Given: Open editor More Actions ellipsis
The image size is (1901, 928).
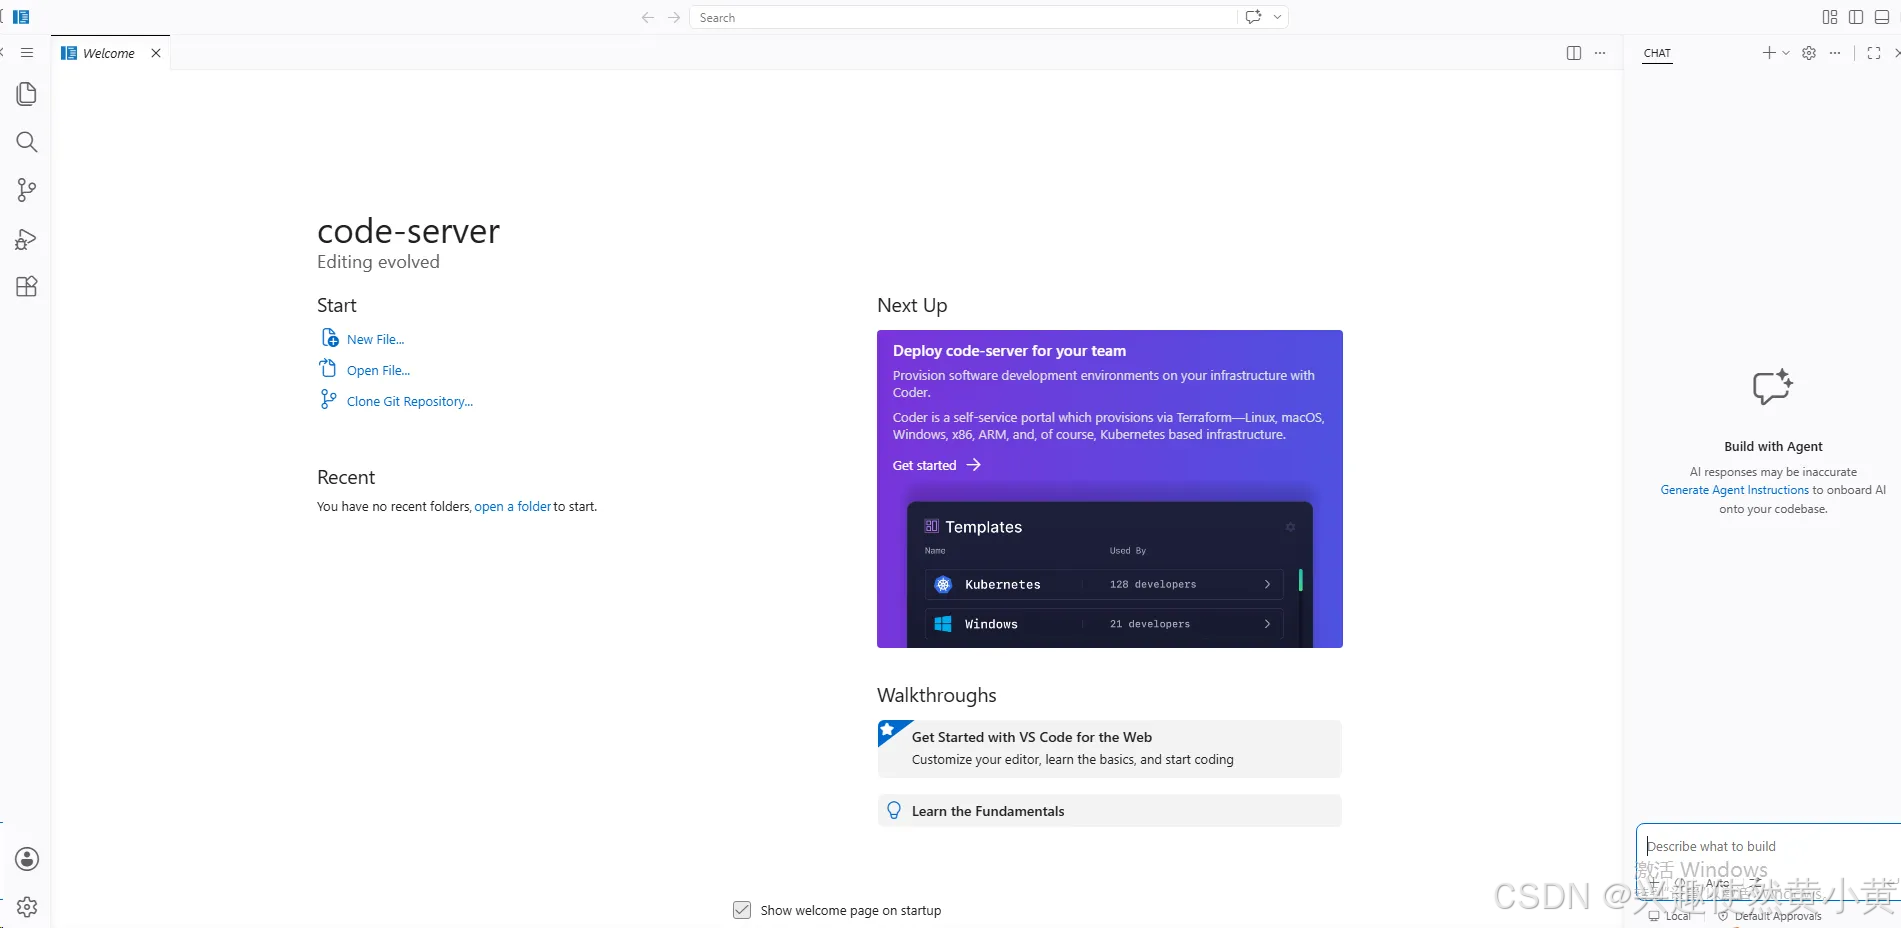Looking at the screenshot, I should point(1600,53).
